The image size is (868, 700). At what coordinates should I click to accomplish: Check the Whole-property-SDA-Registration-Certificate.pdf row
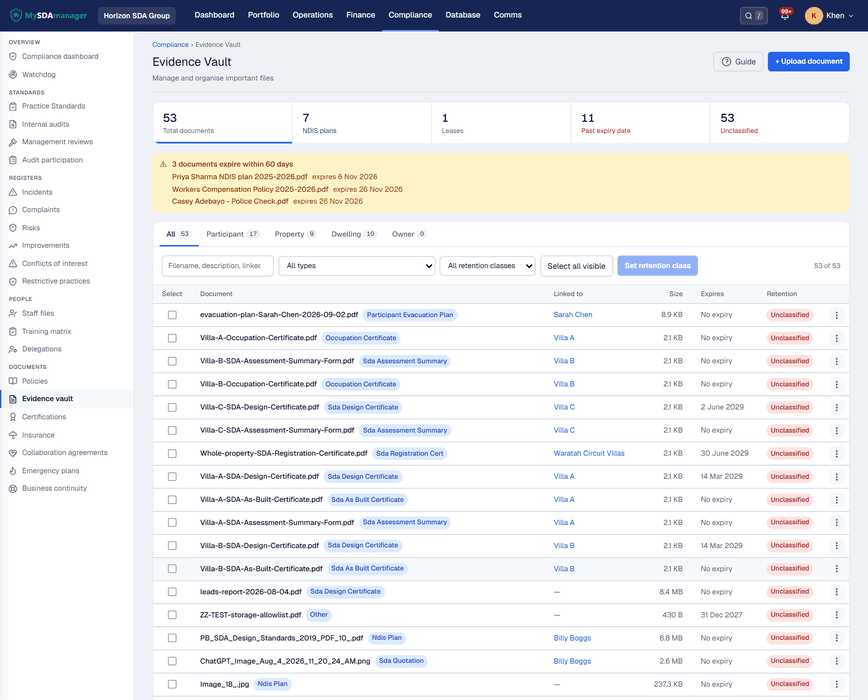point(172,454)
